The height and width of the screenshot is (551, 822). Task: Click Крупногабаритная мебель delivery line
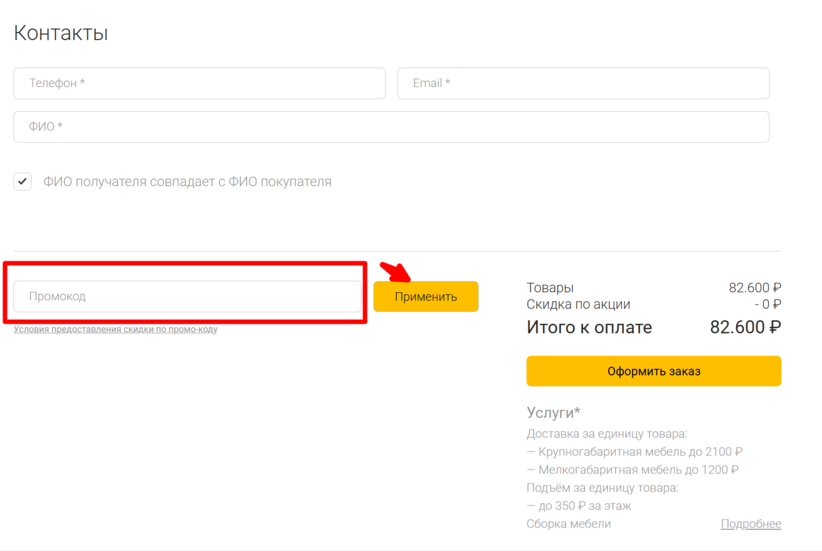[x=634, y=452]
